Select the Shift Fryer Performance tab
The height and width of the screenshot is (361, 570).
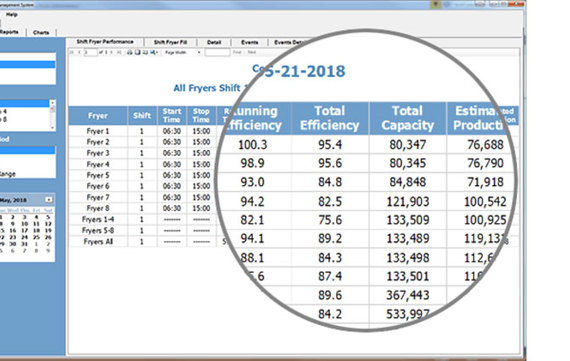click(105, 42)
